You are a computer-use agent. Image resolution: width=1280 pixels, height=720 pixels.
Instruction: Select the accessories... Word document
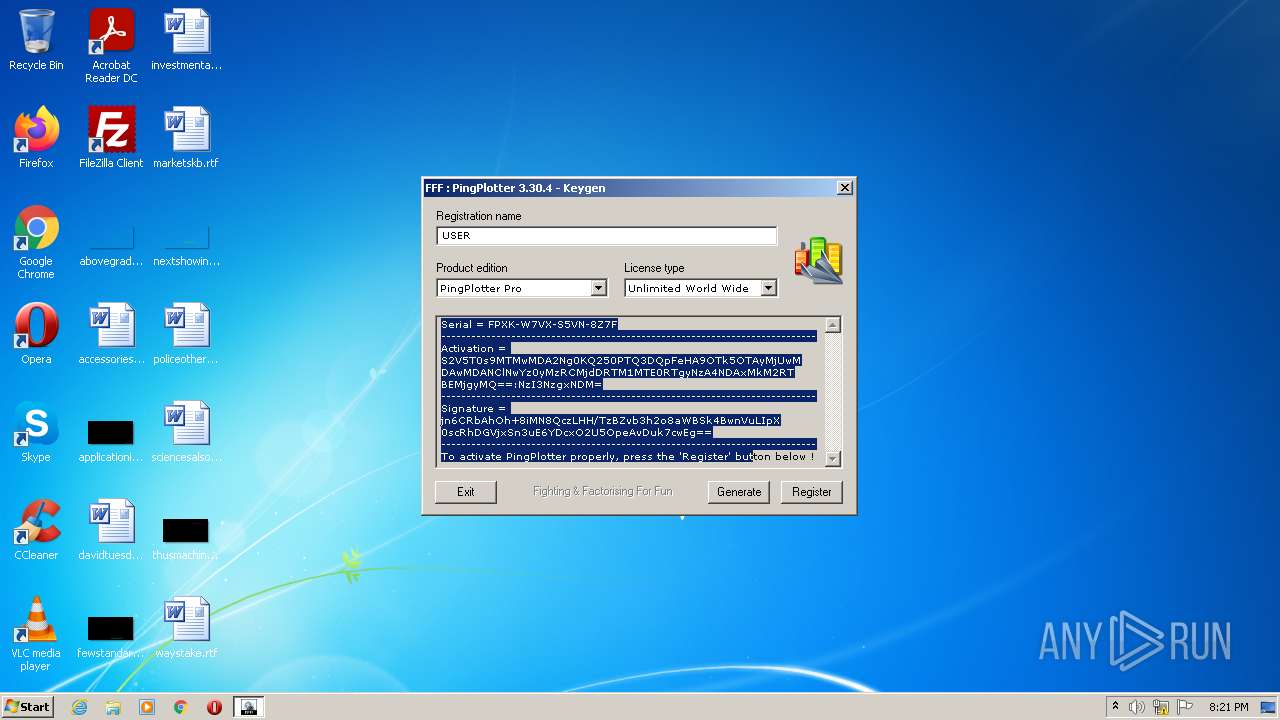coord(111,335)
